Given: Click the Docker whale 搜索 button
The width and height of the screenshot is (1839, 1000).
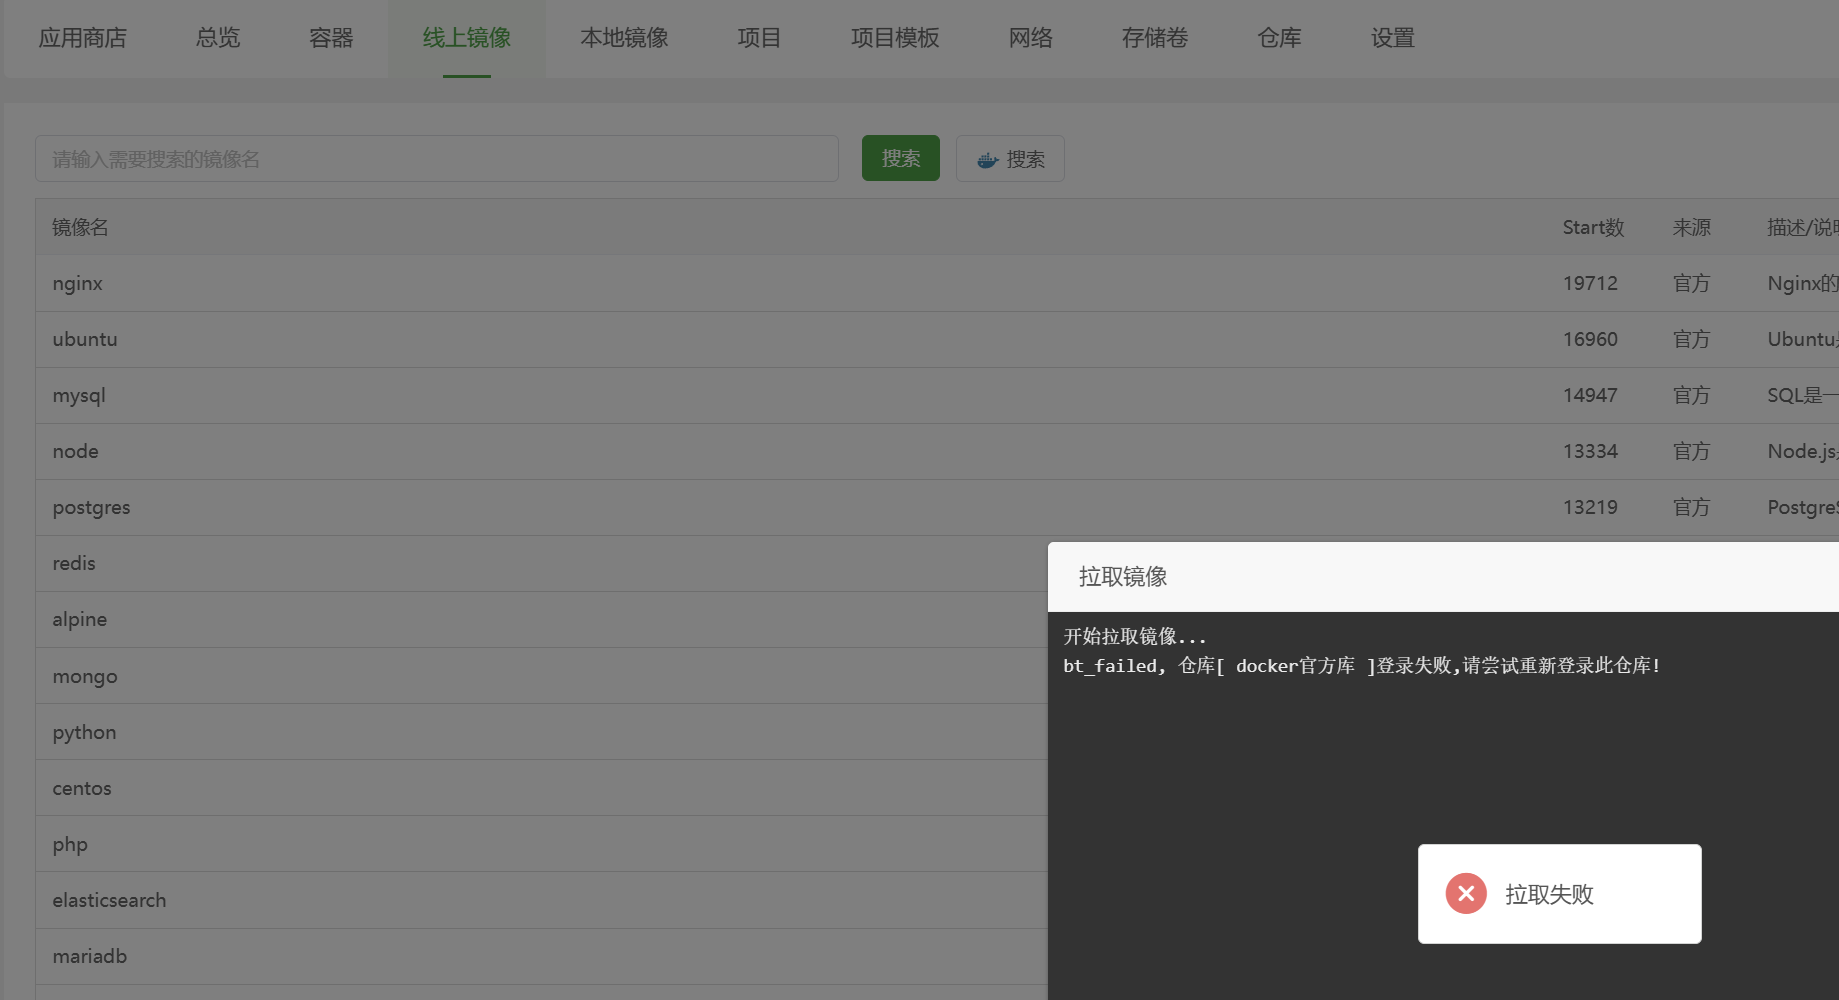Looking at the screenshot, I should pyautogui.click(x=1010, y=159).
